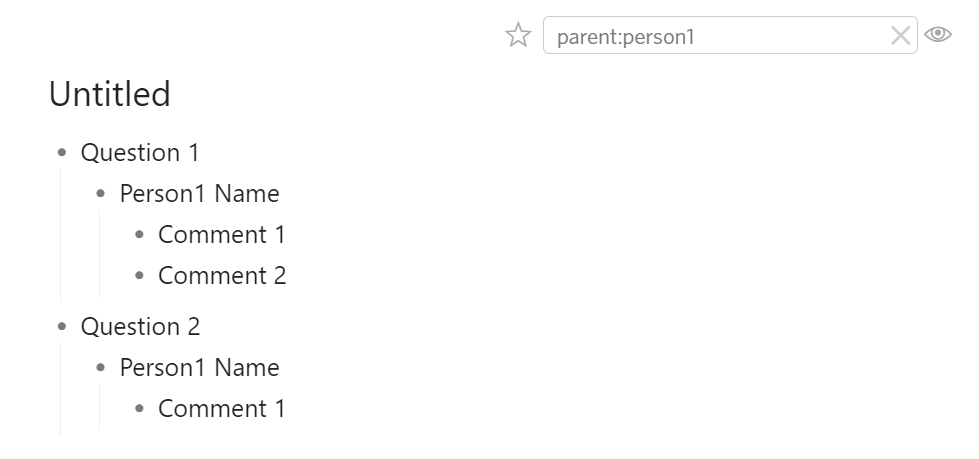The image size is (979, 459).
Task: Place cursor in Comment 1 under Question 2
Action: tap(222, 408)
